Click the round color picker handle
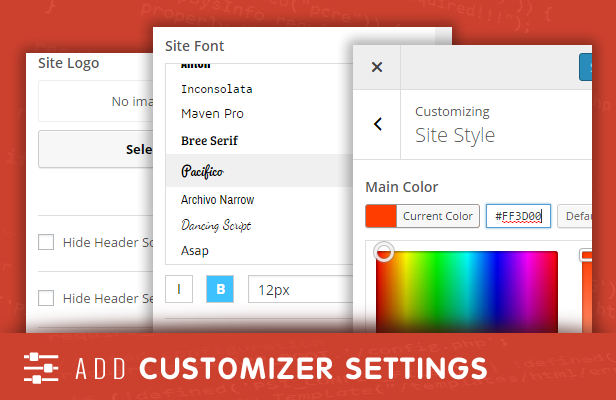 (x=384, y=252)
